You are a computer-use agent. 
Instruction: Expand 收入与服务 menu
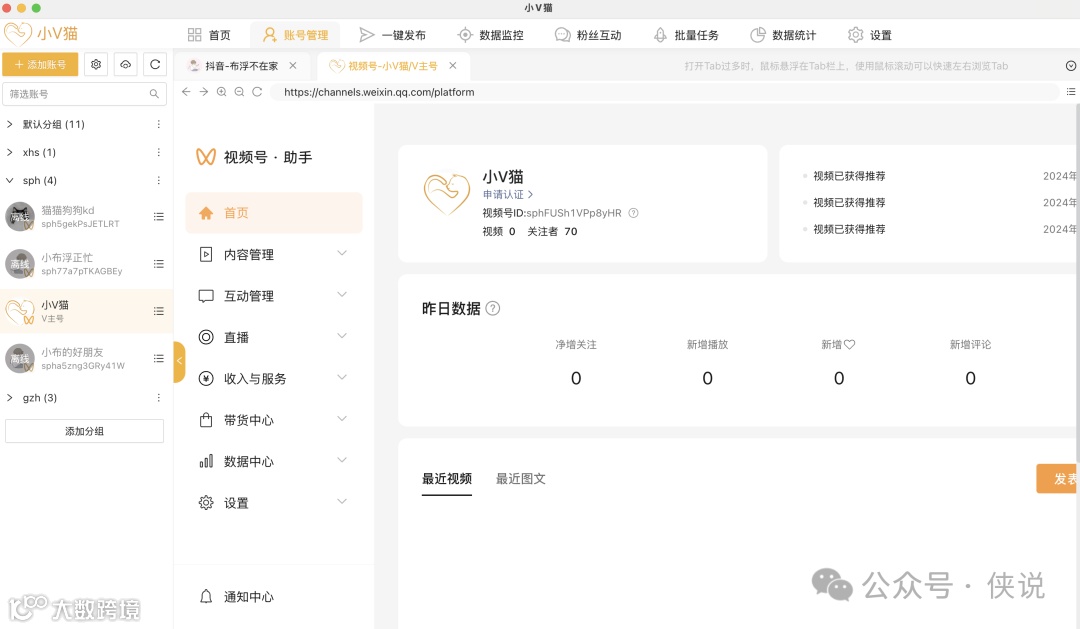coord(273,378)
